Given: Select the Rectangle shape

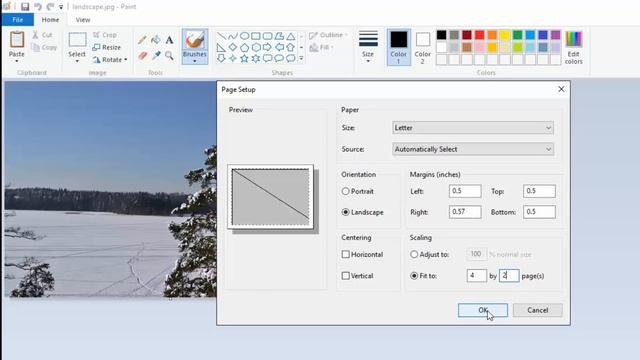Looking at the screenshot, I should coord(256,36).
